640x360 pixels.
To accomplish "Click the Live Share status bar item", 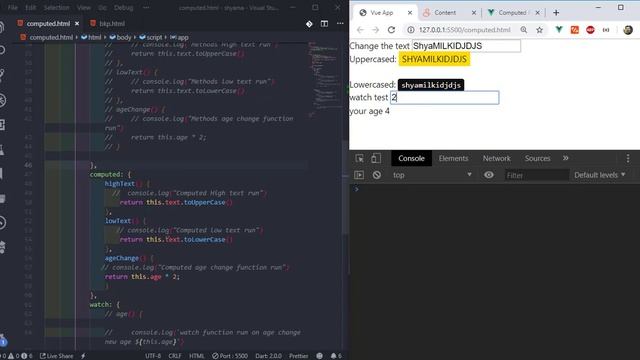I will [x=56, y=356].
